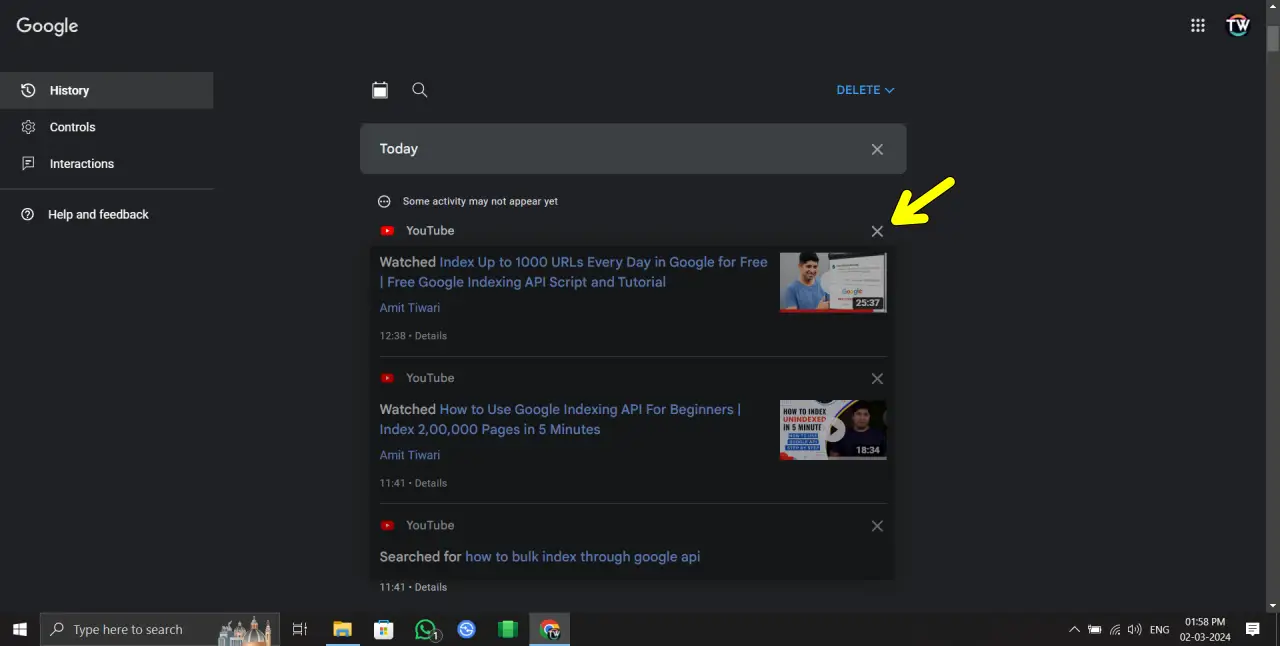Click the YouTube logo on the first activity
1280x646 pixels.
387,230
